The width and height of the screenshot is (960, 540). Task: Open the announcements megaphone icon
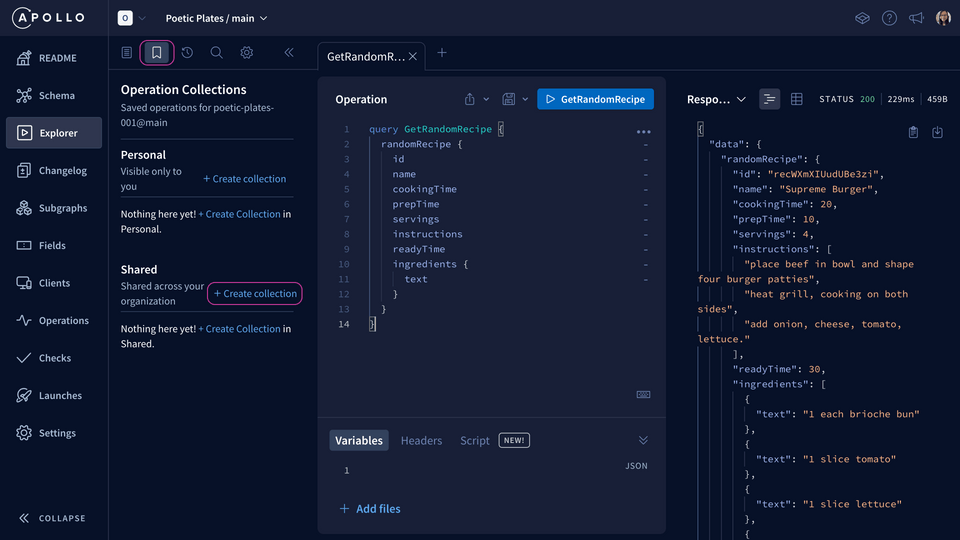click(916, 18)
